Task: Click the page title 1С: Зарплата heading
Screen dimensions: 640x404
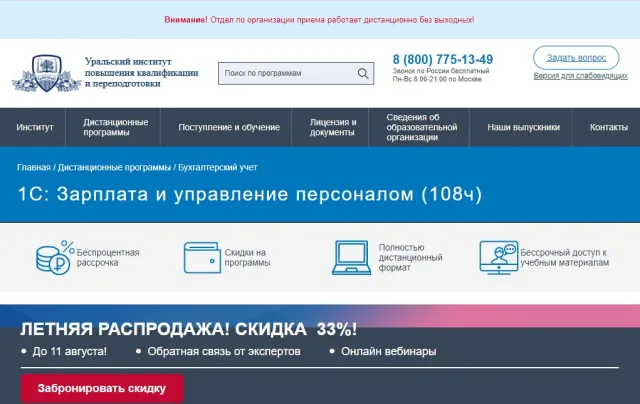Action: coord(250,194)
